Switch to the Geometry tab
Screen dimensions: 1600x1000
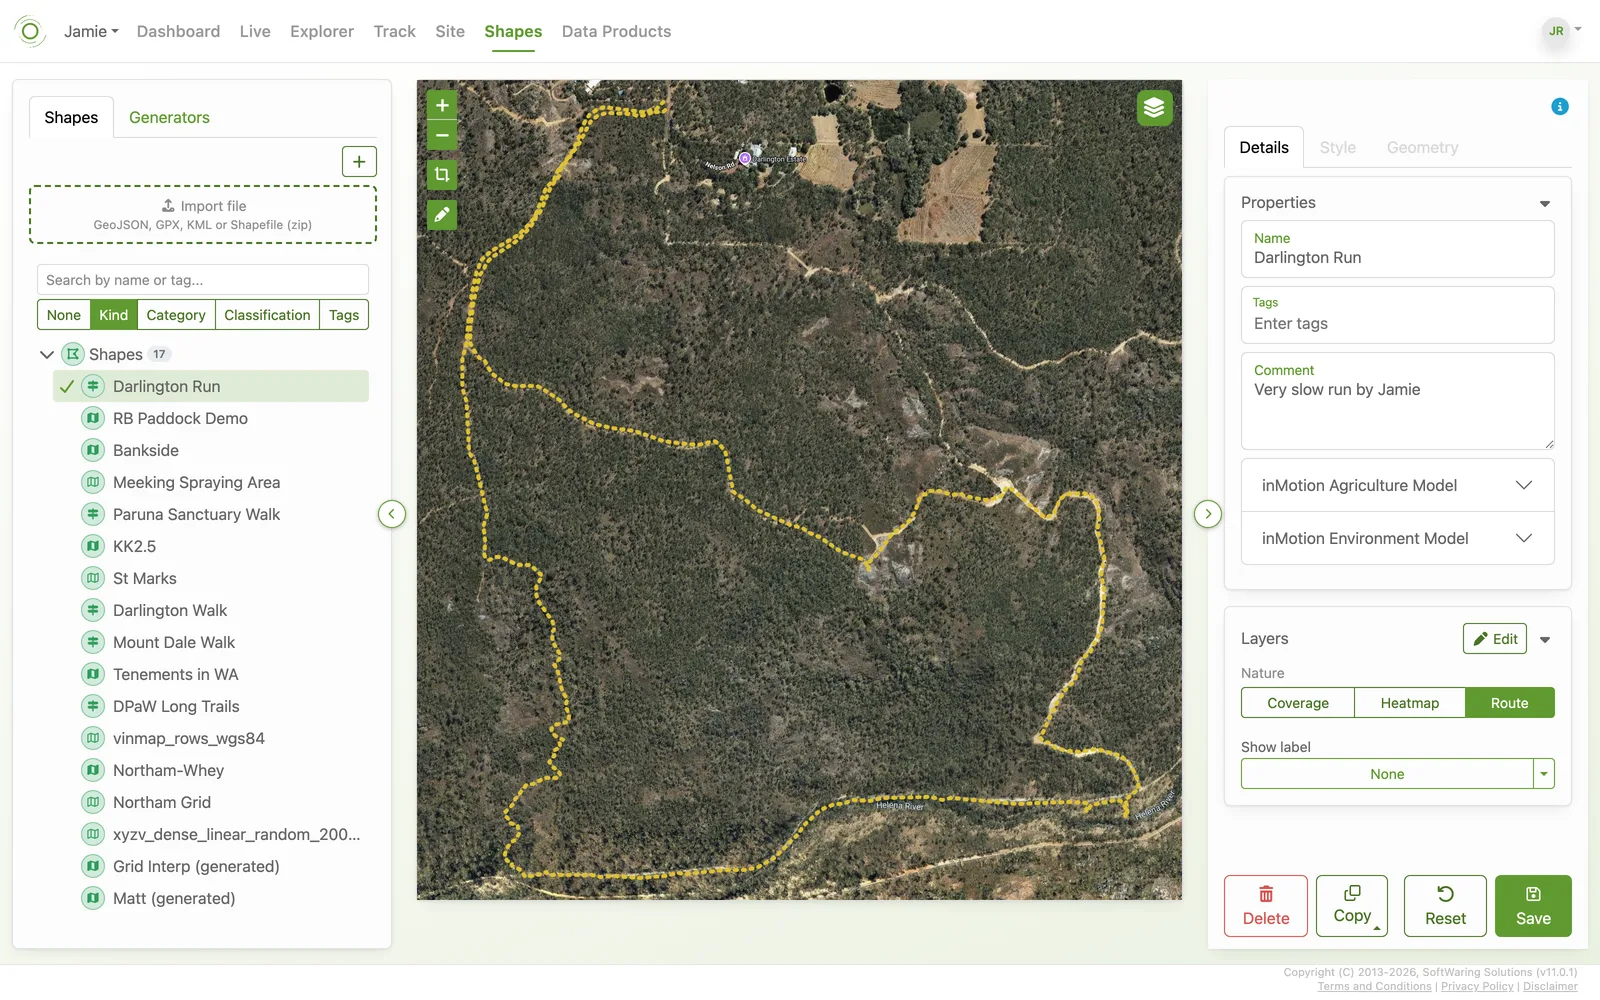pos(1422,147)
